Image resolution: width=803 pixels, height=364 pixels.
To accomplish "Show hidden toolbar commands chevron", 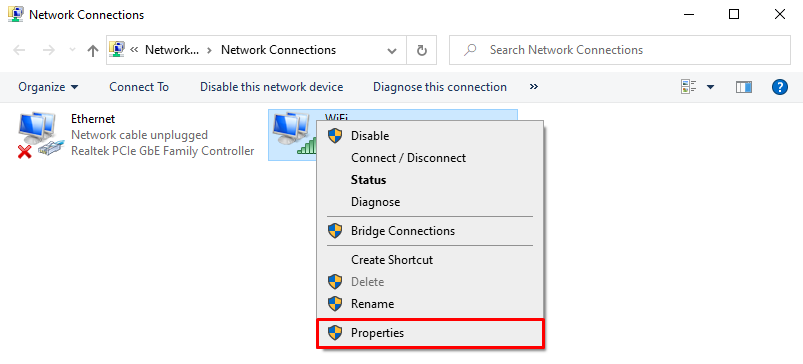I will coord(534,87).
